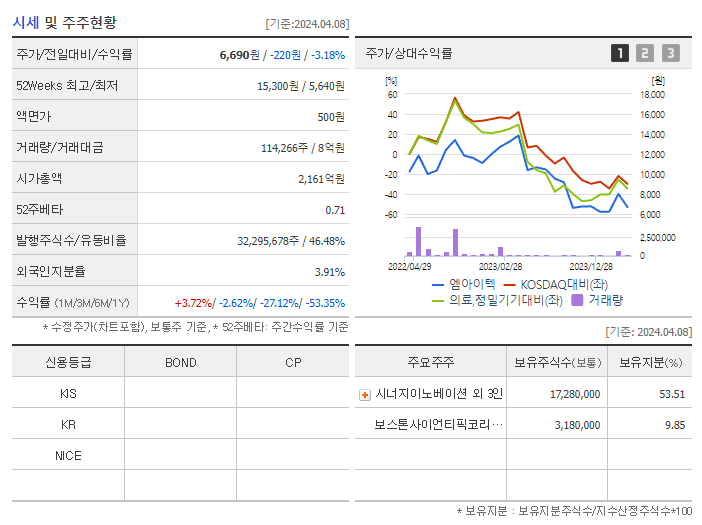Click the 보유지분(%) column header

tap(650, 362)
